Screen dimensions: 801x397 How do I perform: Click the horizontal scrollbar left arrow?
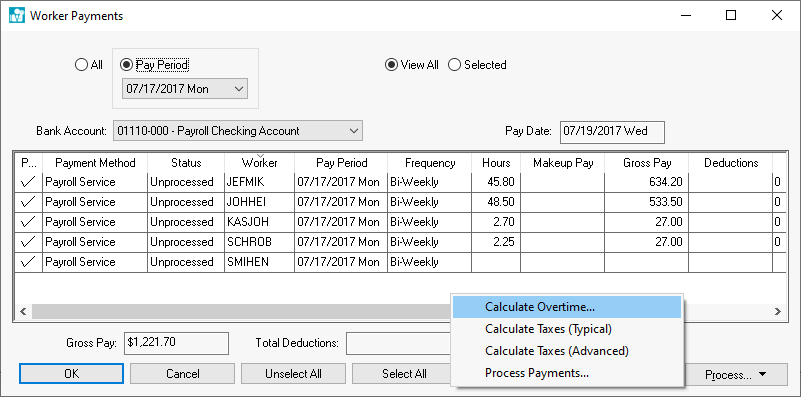[23, 311]
